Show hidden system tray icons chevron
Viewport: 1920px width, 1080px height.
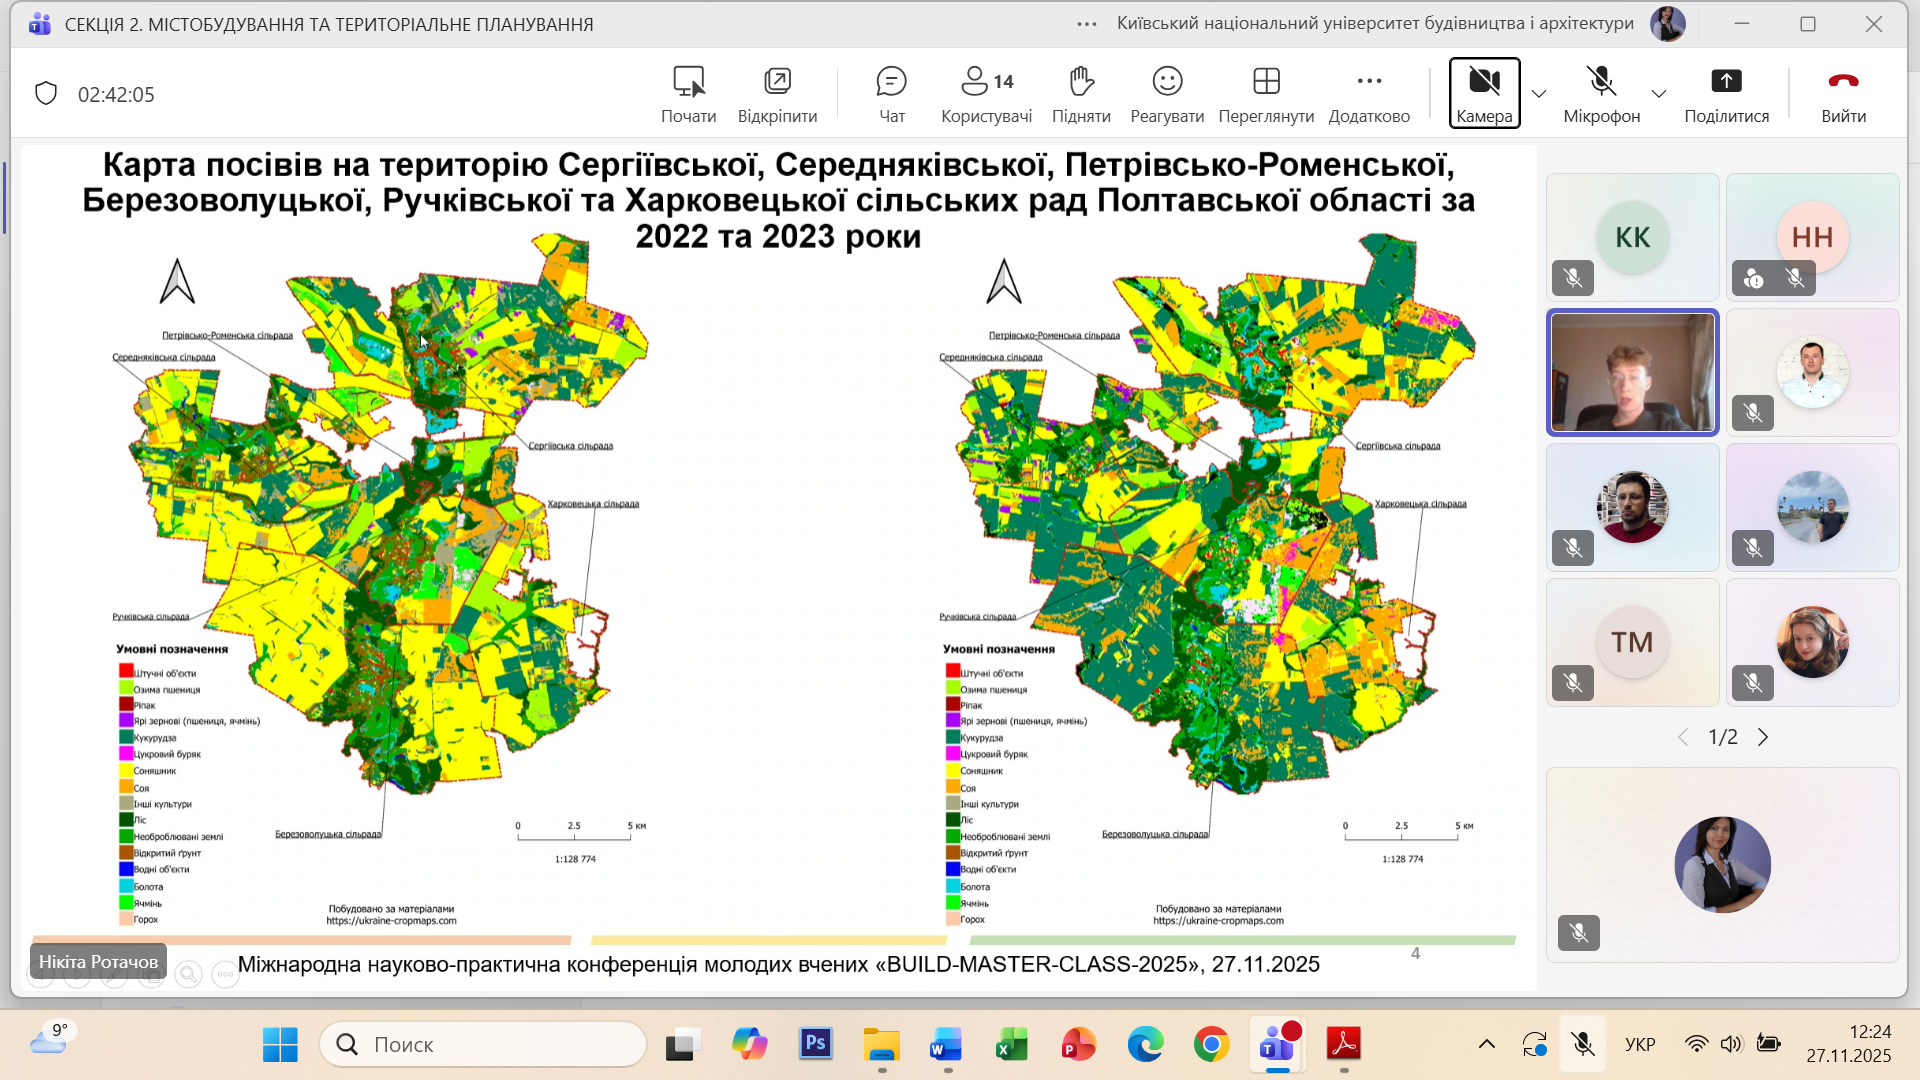tap(1487, 1045)
